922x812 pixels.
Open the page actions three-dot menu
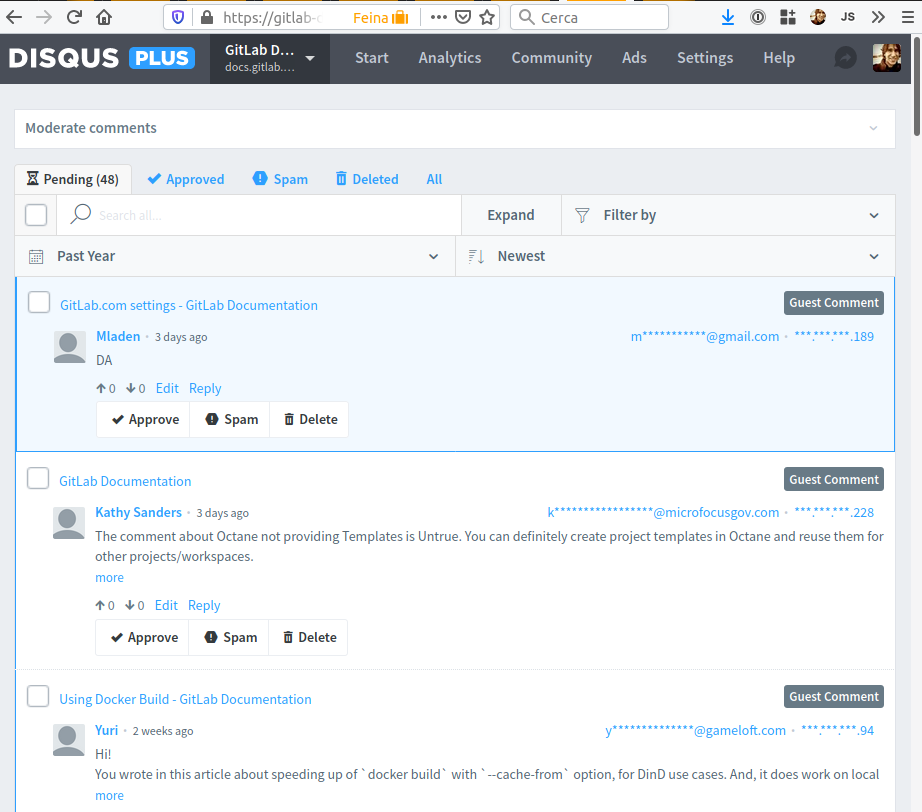[439, 17]
